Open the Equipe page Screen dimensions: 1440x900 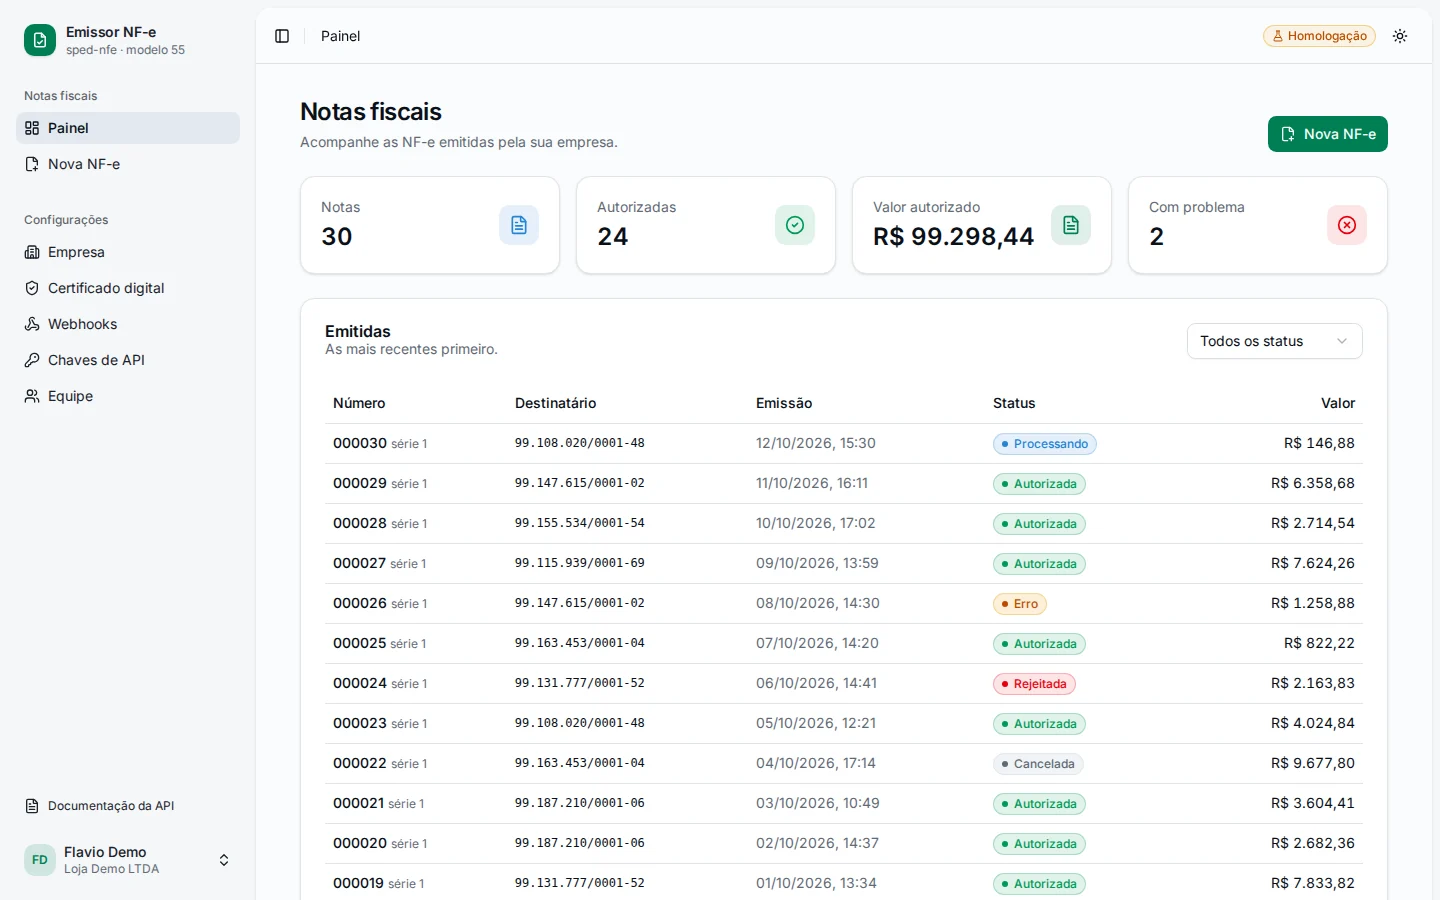[128, 396]
